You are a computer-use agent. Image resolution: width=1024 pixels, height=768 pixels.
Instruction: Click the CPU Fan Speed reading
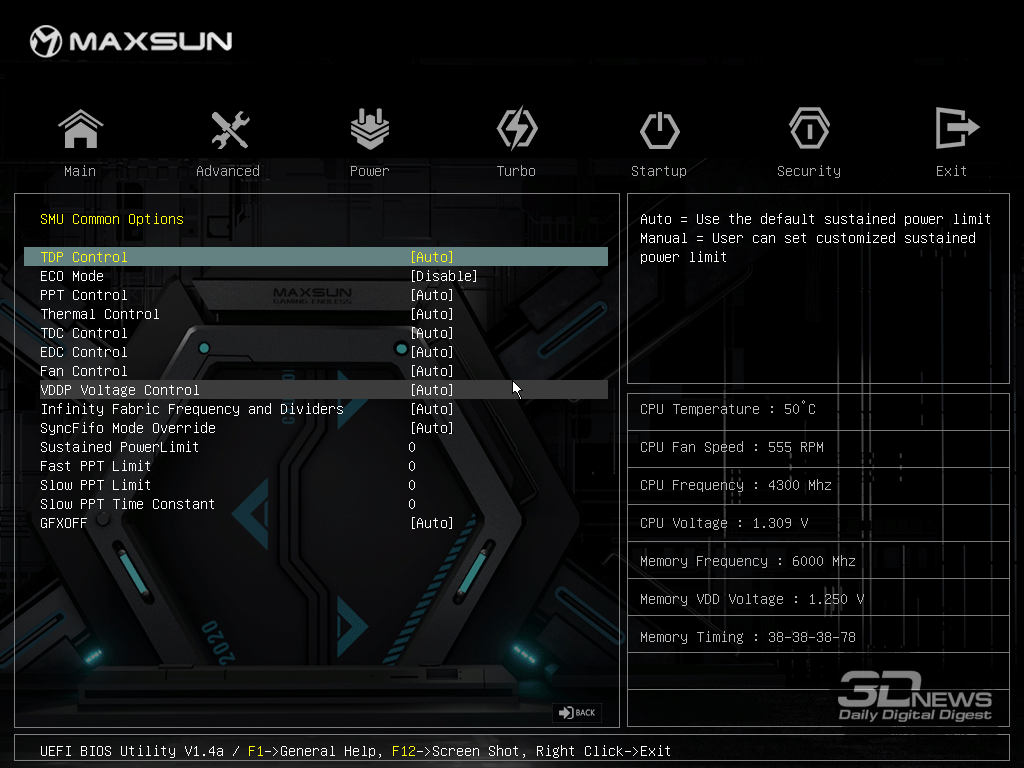click(731, 447)
